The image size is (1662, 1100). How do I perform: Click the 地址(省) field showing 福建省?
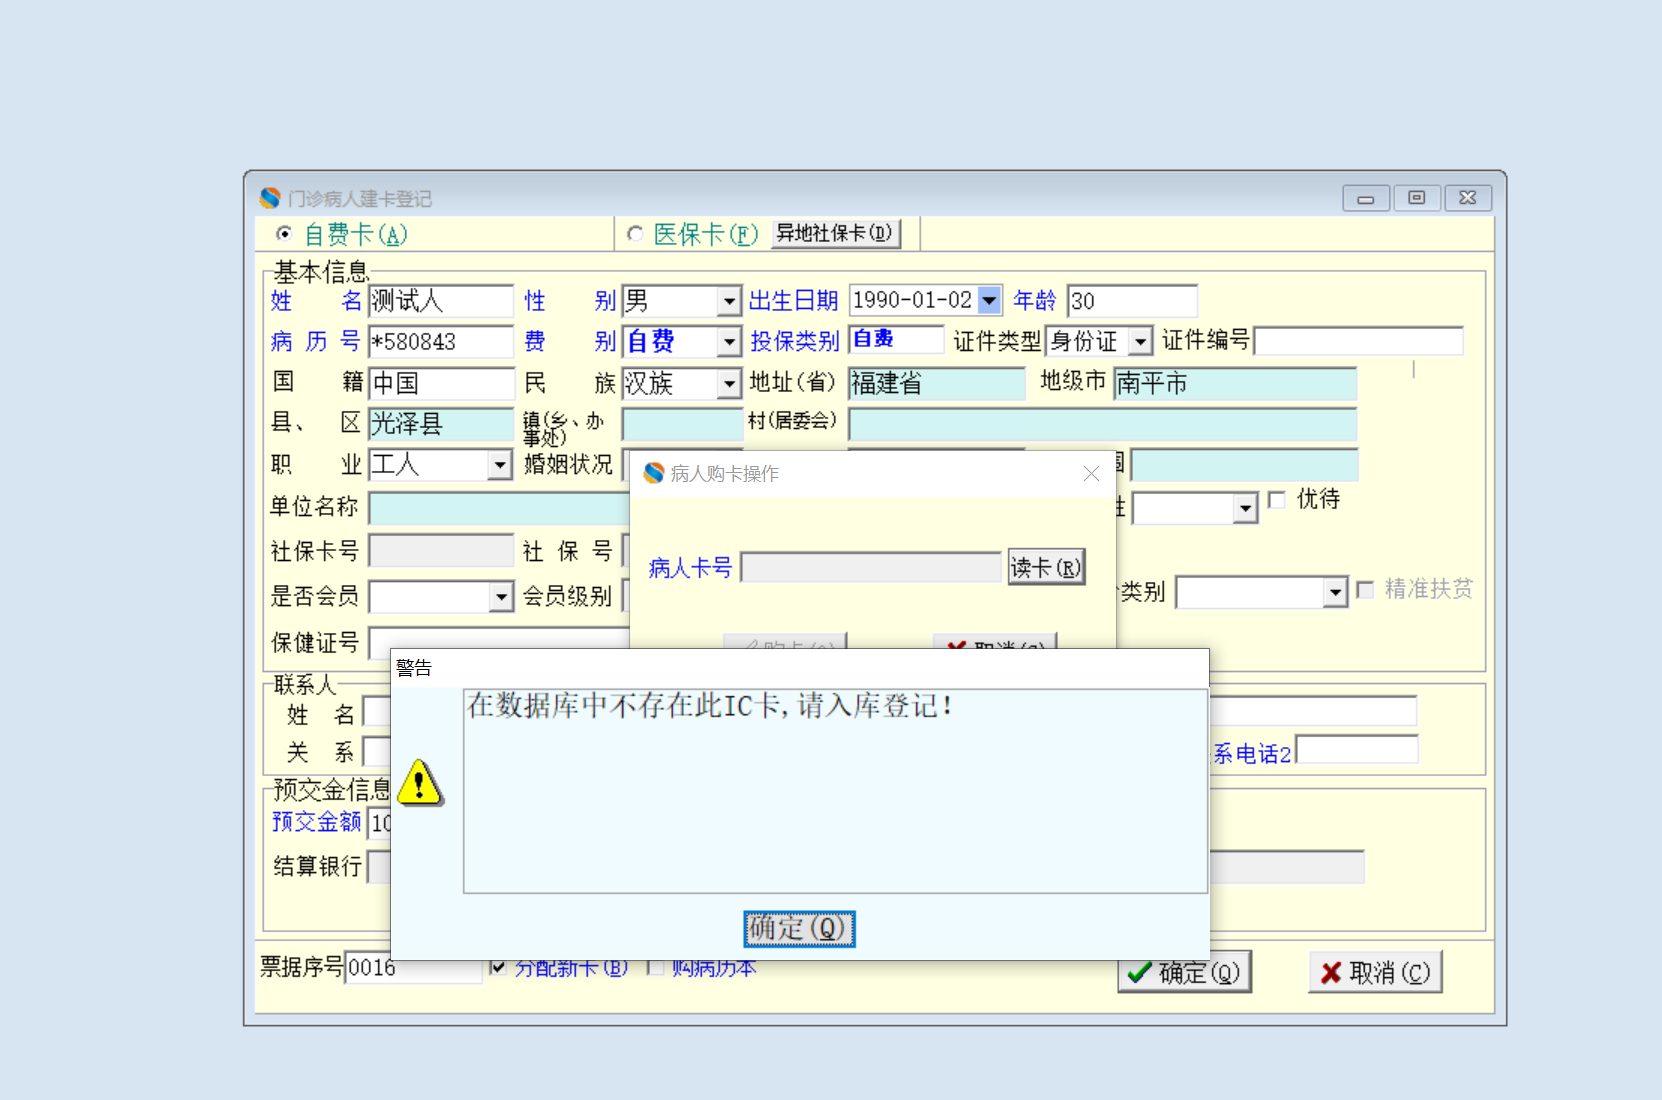(937, 383)
